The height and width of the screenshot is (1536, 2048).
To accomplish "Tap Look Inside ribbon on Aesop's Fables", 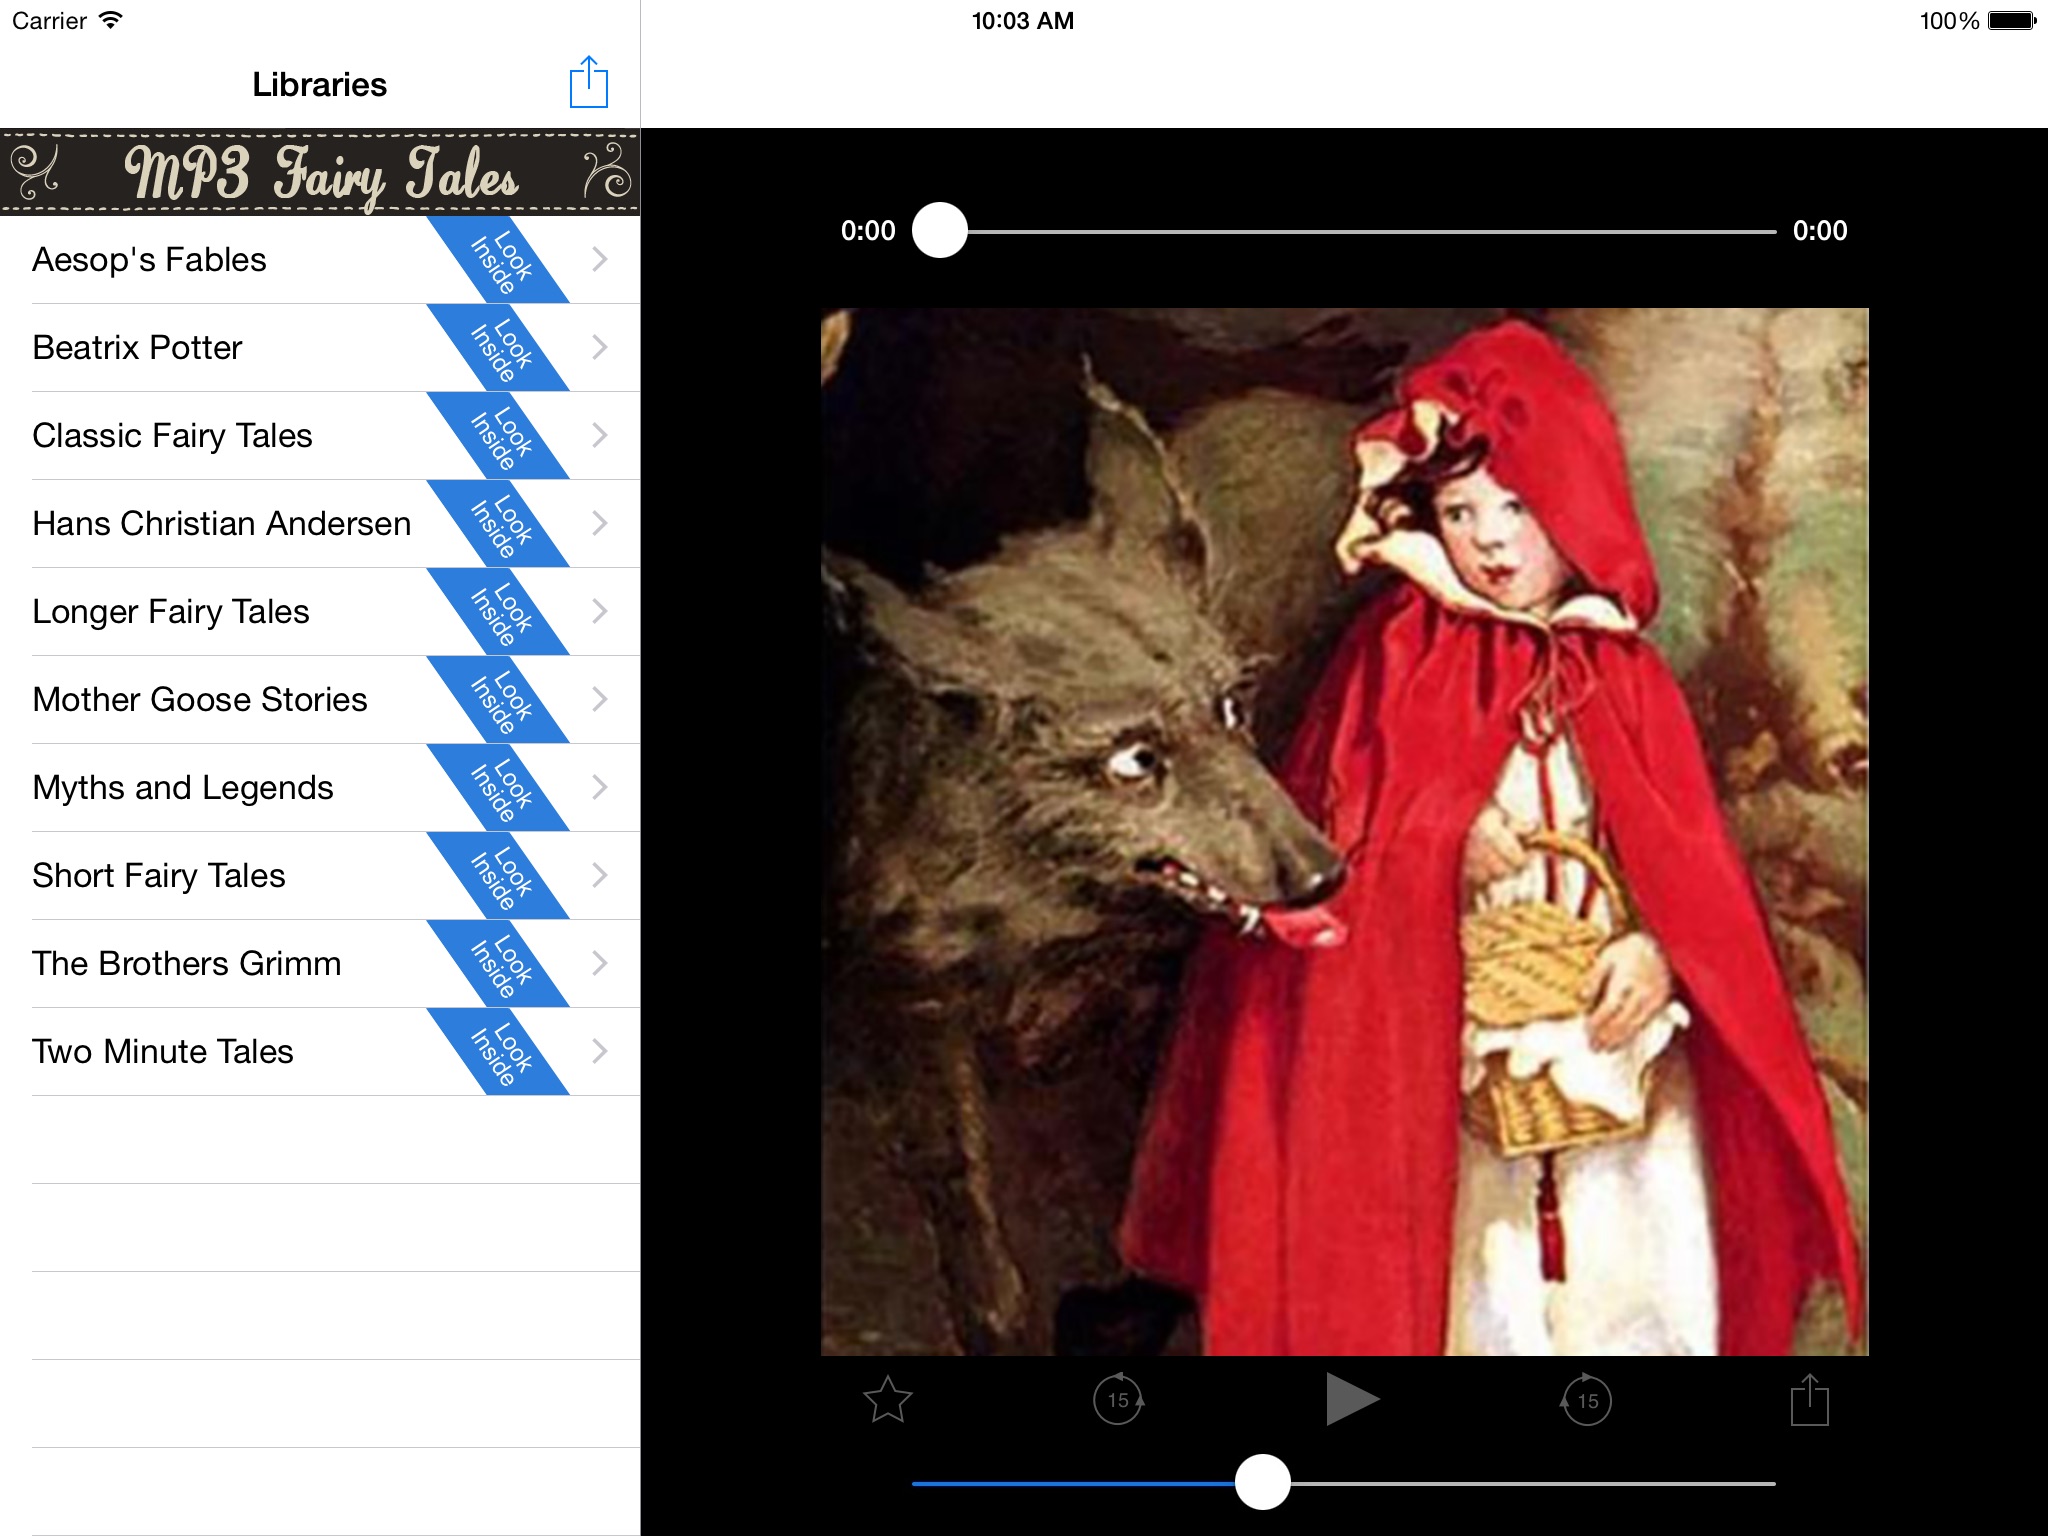I will (x=499, y=260).
